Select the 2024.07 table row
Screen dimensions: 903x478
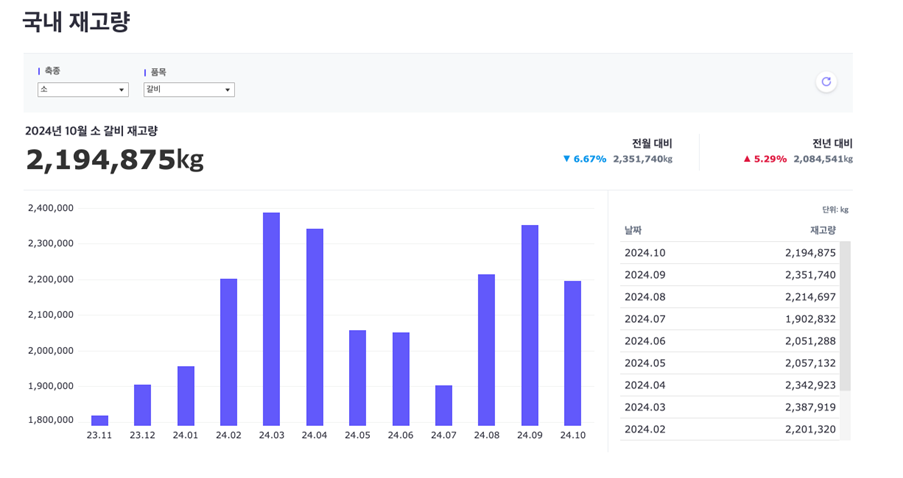(x=729, y=319)
